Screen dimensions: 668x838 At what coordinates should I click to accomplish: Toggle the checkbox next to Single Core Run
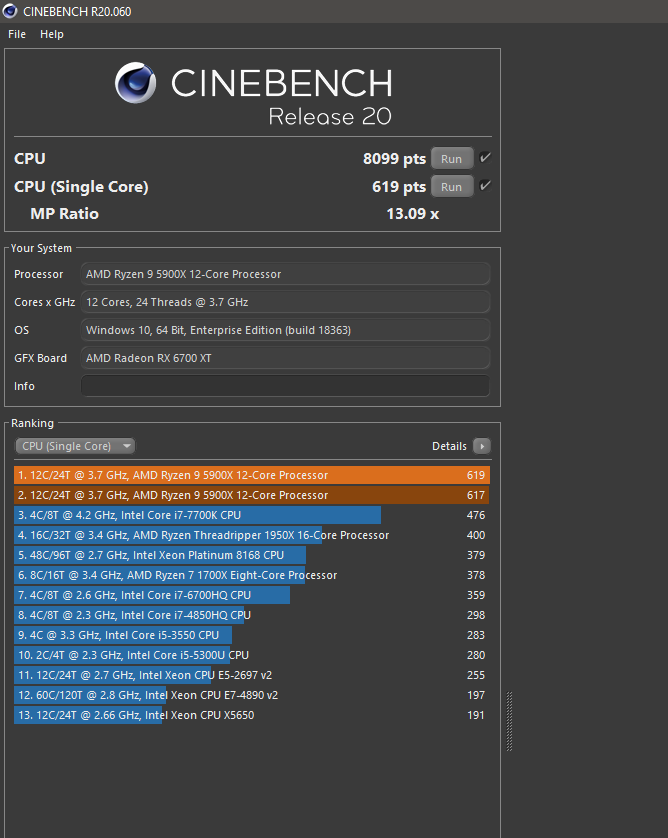[x=485, y=185]
